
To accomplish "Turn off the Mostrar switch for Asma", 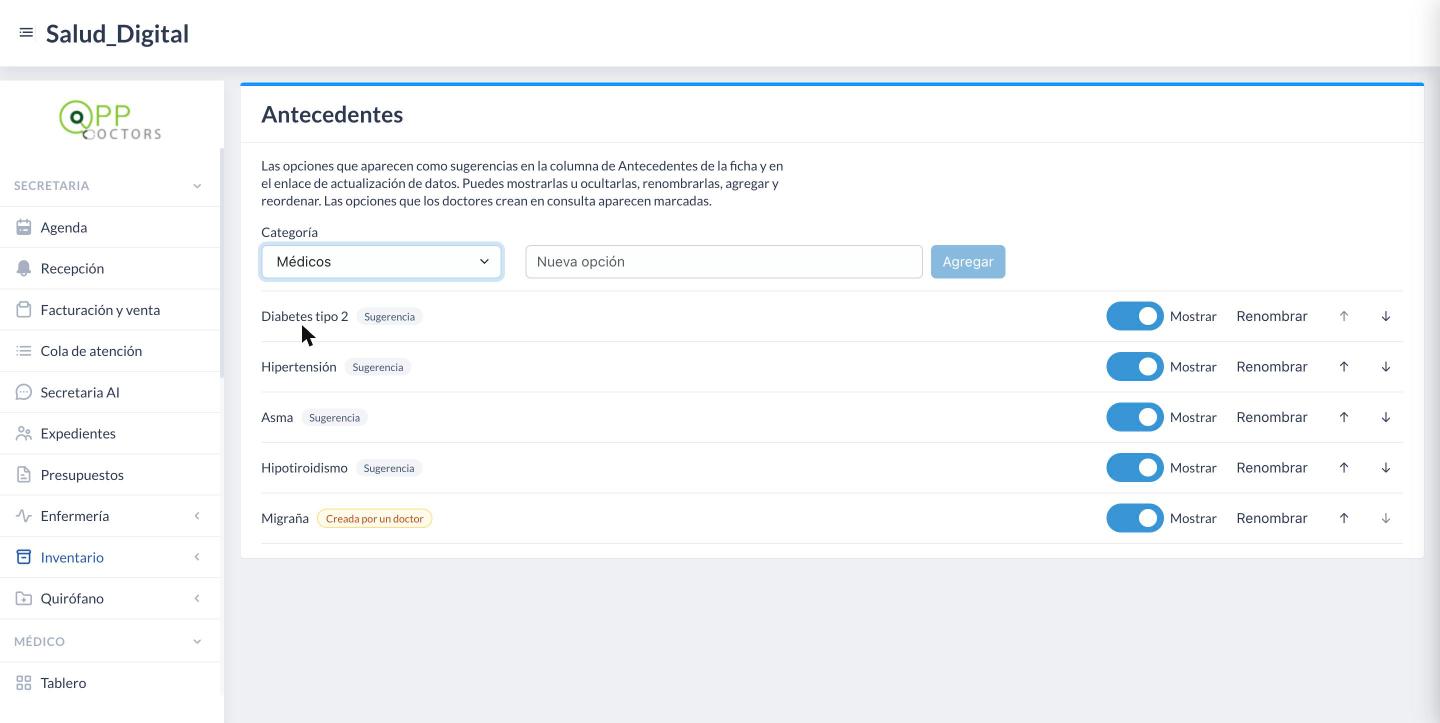I will 1135,417.
